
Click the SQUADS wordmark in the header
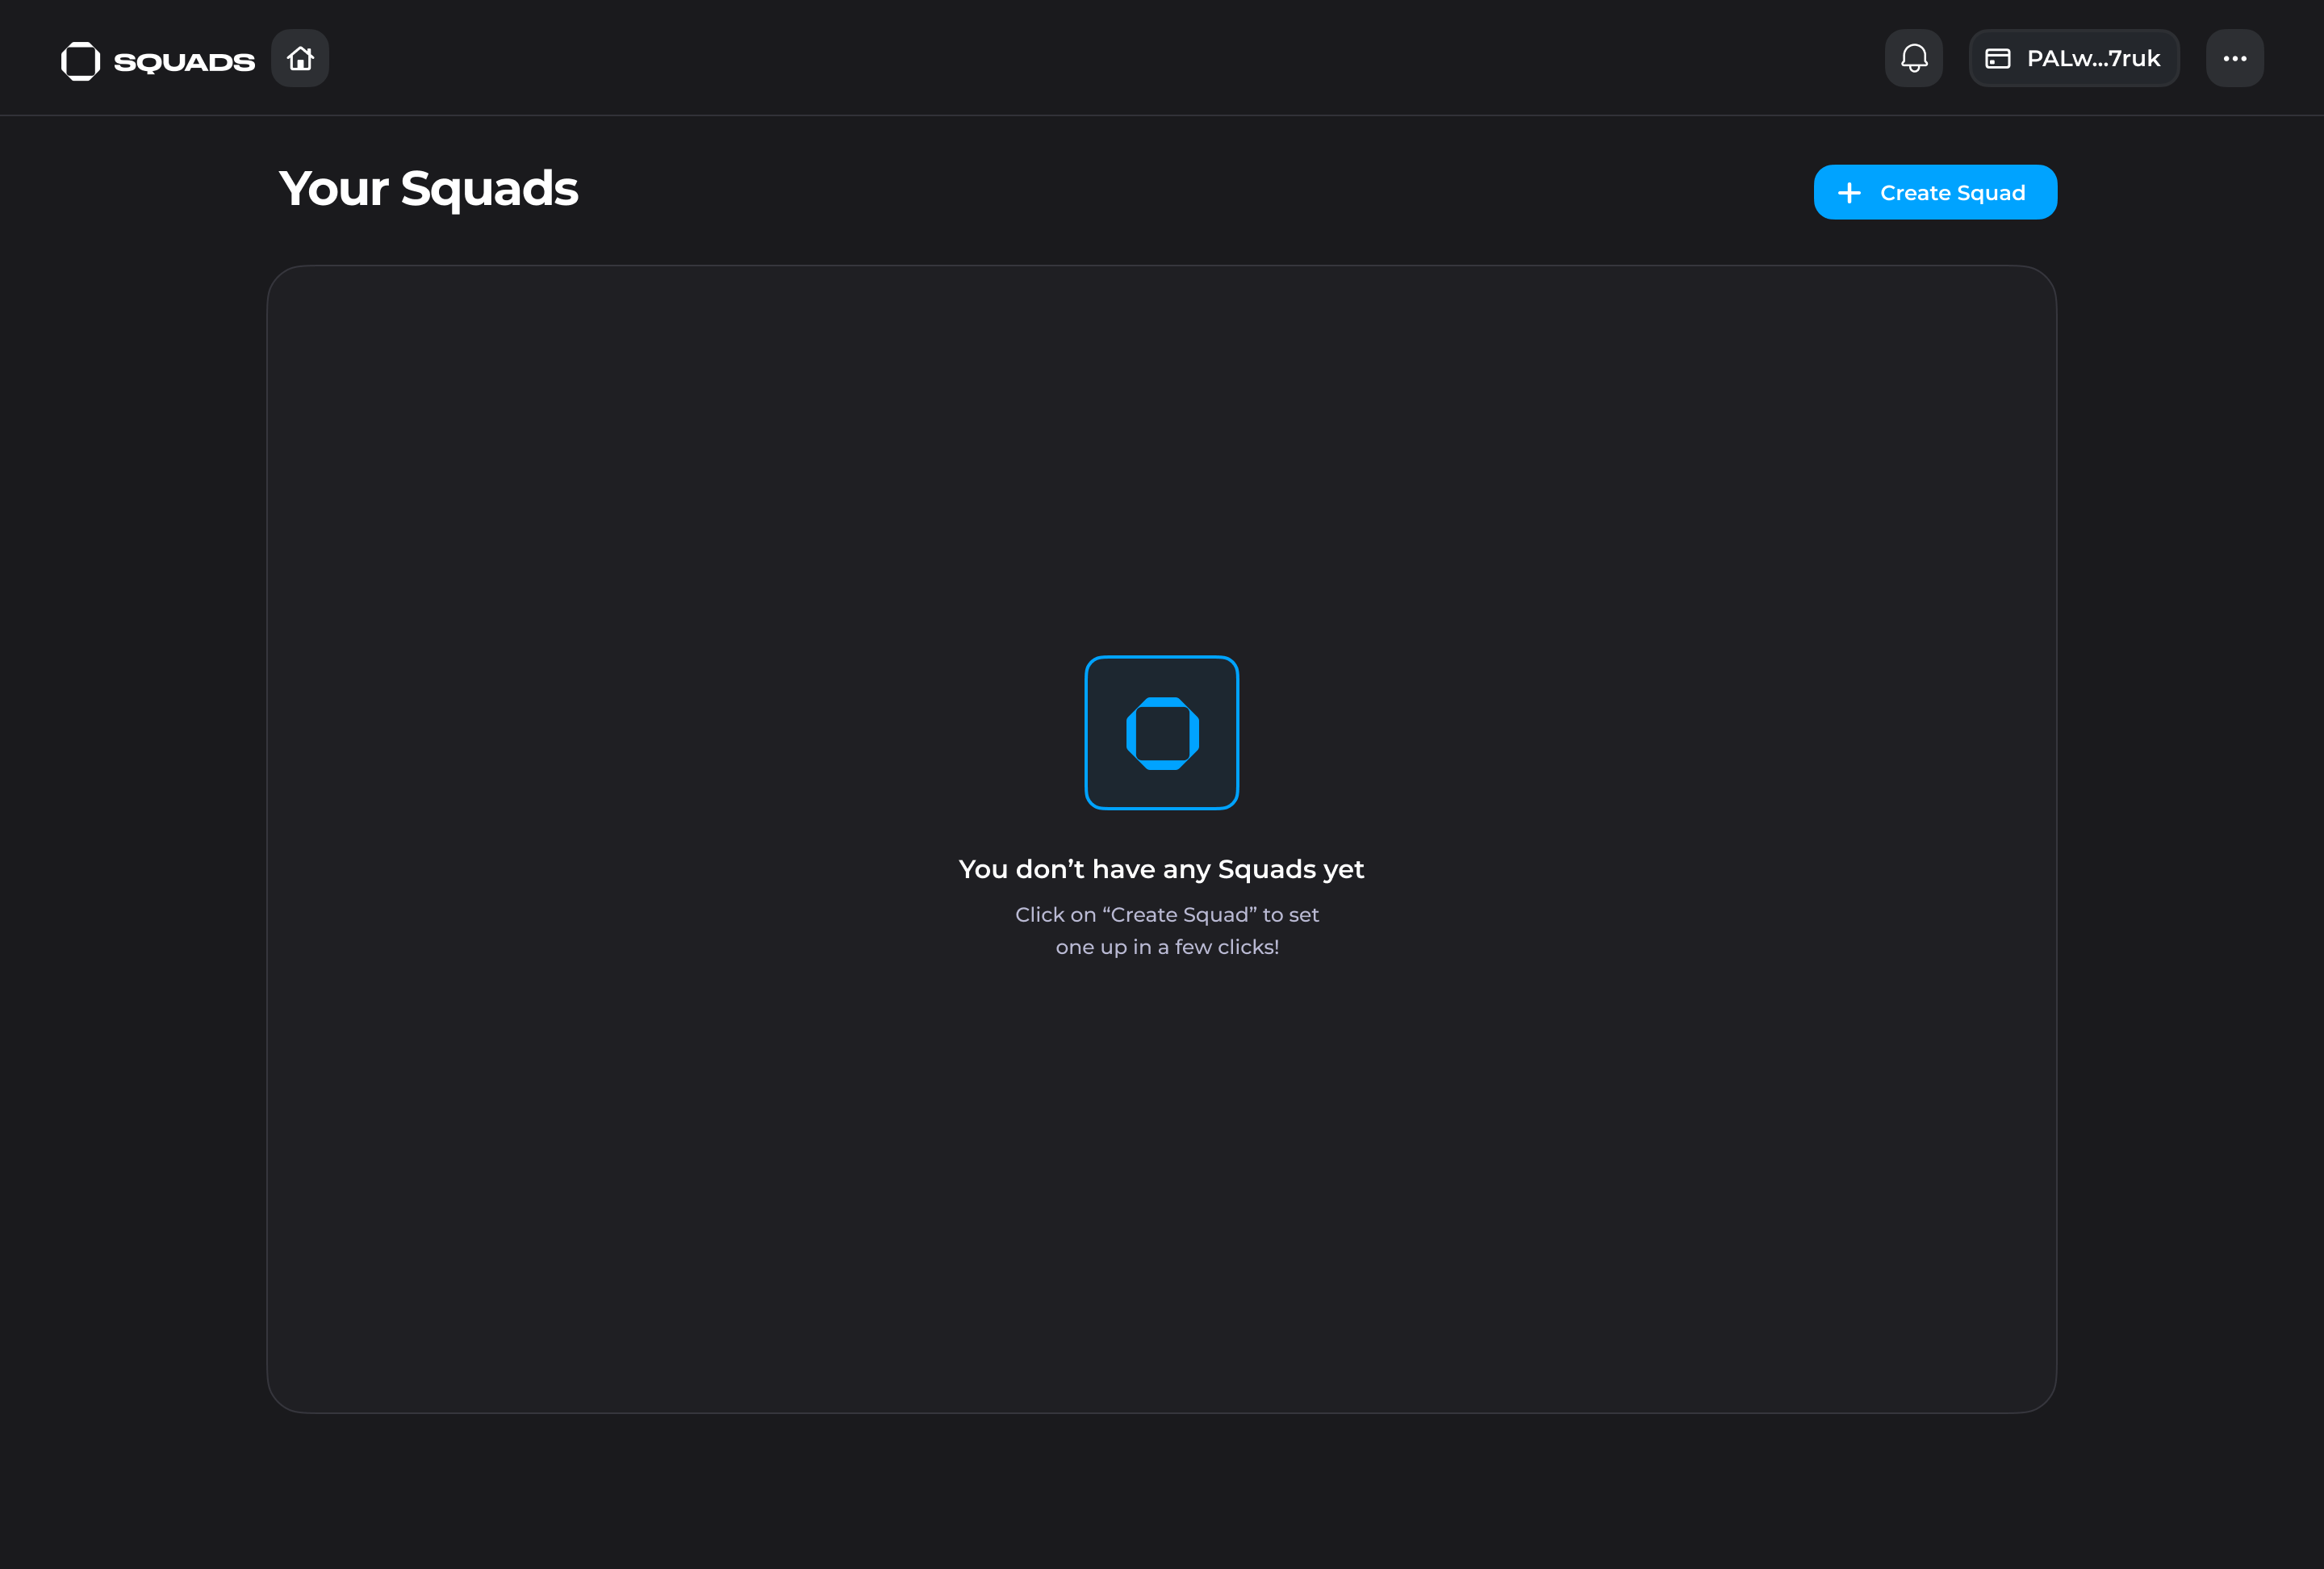click(x=184, y=62)
